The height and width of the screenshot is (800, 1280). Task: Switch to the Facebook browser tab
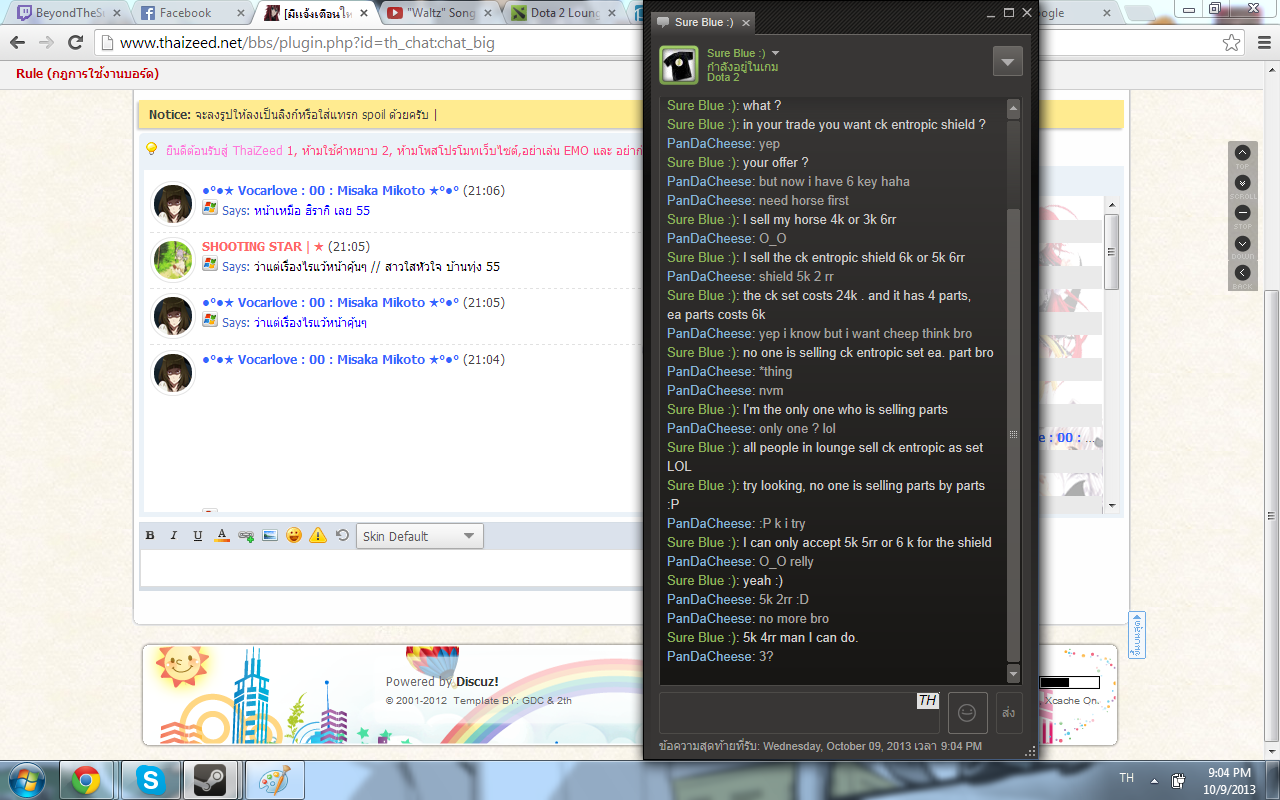point(192,13)
